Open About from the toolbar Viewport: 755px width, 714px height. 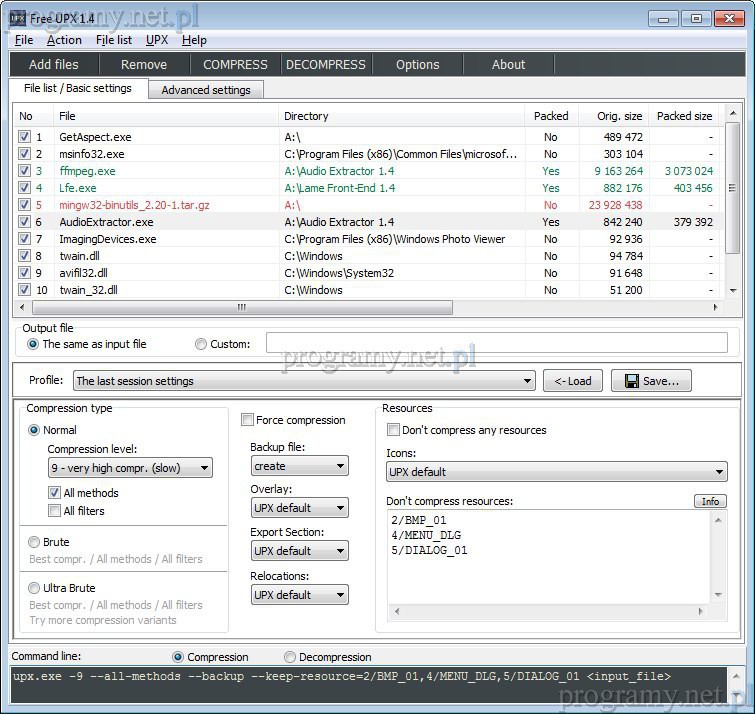click(508, 64)
